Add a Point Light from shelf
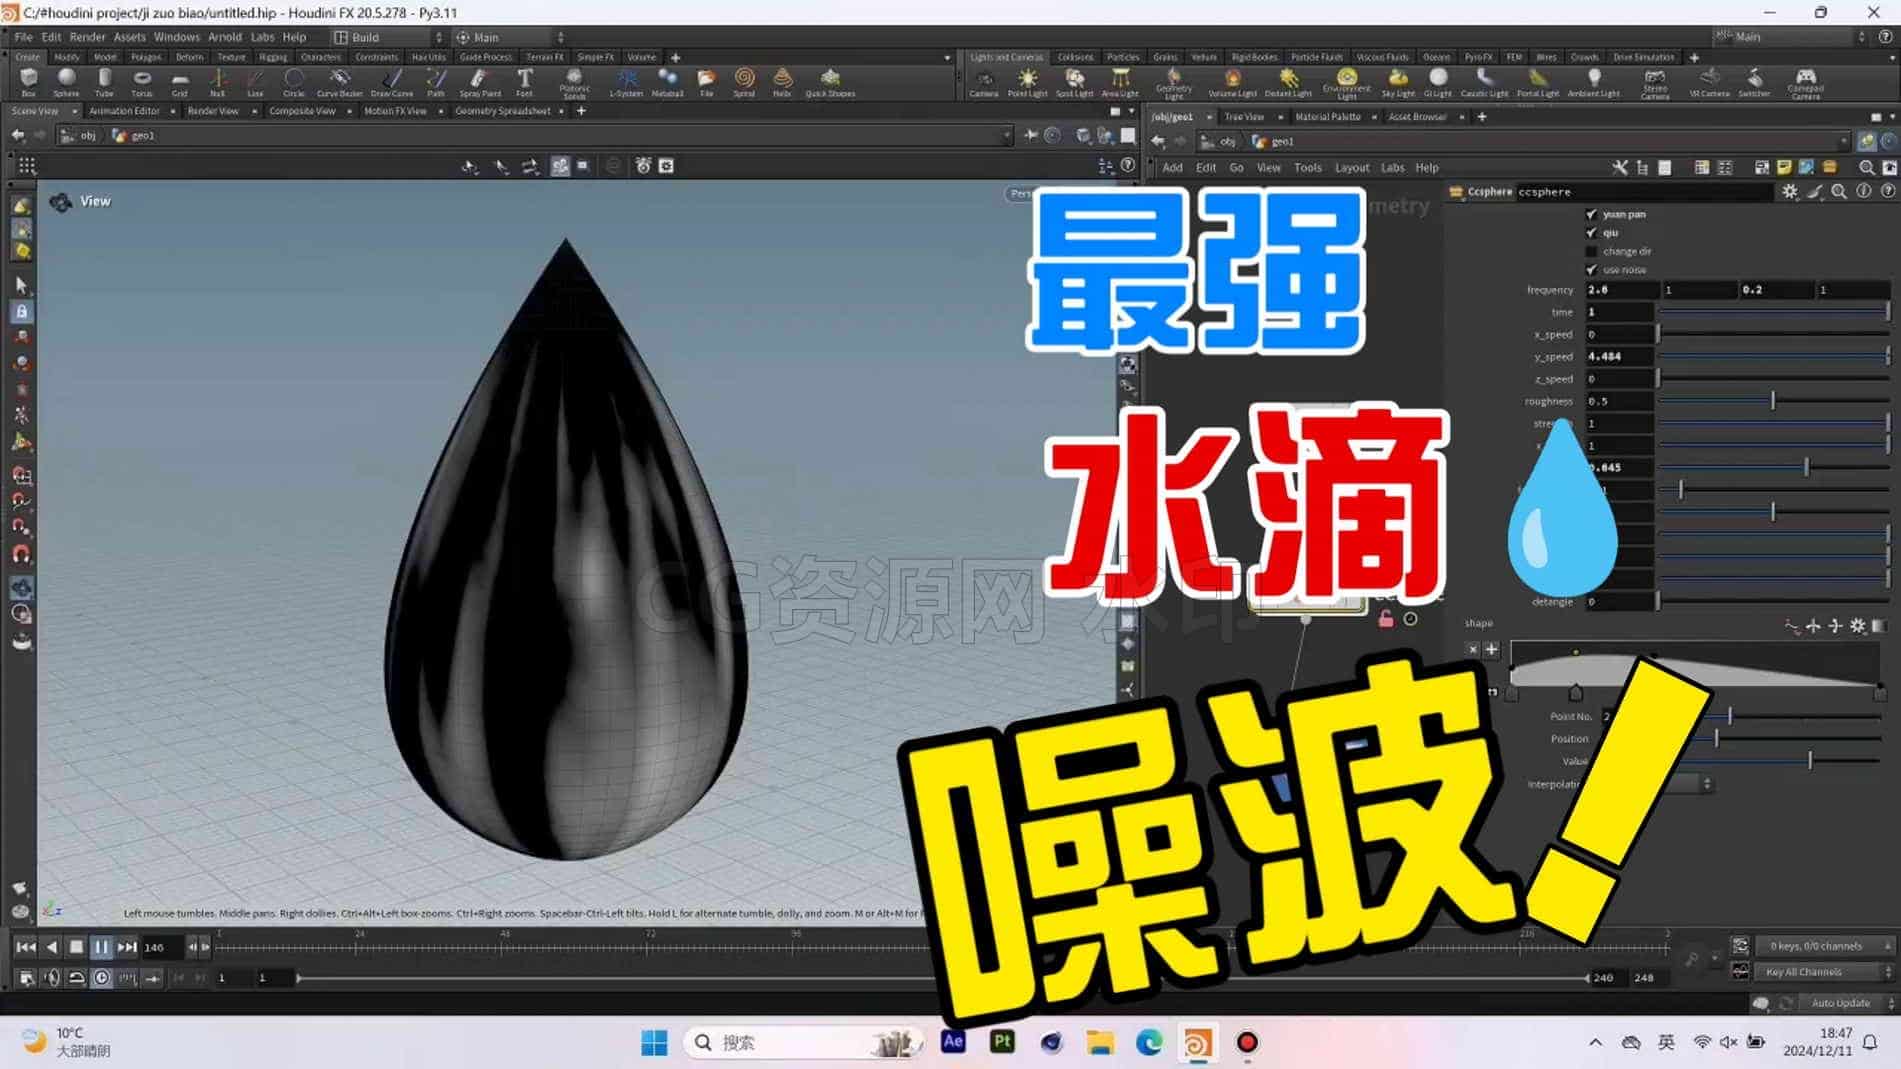Screen dimensions: 1901x1069 pos(1027,83)
